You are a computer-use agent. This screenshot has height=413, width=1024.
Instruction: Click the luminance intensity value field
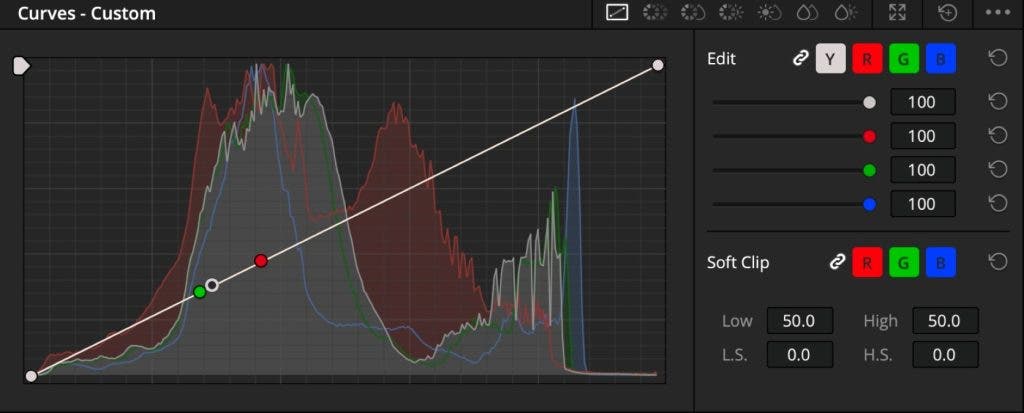click(923, 103)
